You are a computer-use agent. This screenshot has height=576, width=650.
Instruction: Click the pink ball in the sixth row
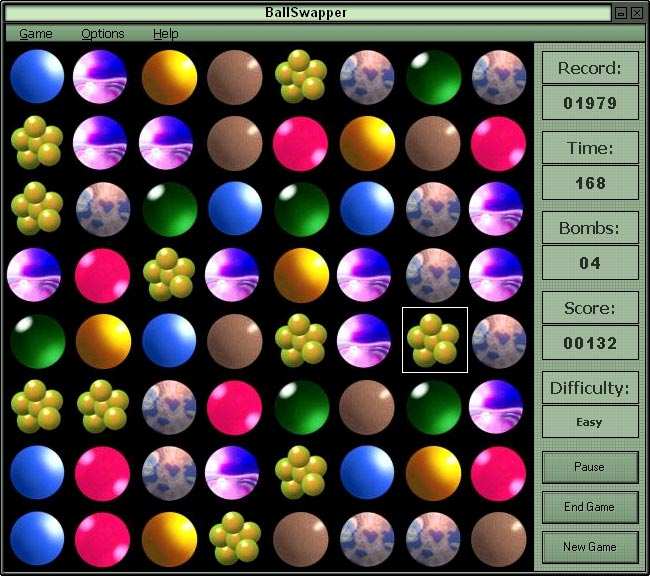[234, 407]
